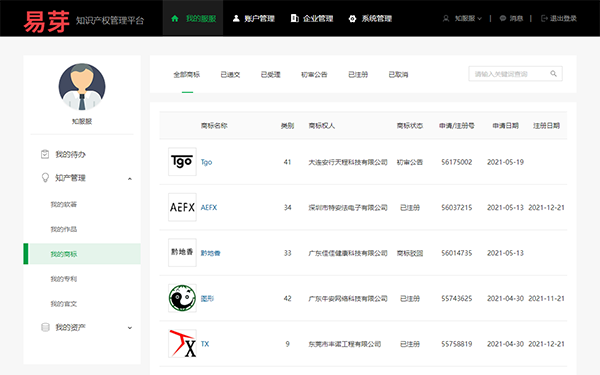
Task: Open the panda yin-yang trademark thumbnail
Action: (x=182, y=298)
